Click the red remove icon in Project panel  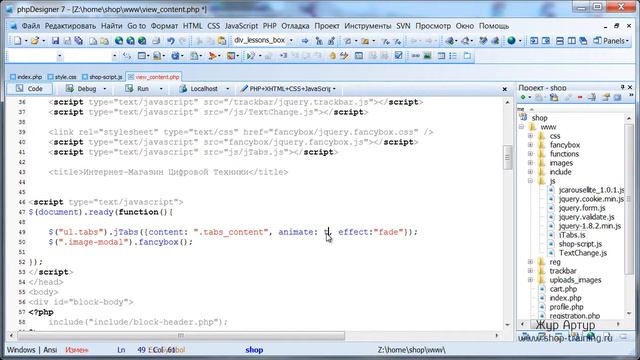click(x=580, y=97)
